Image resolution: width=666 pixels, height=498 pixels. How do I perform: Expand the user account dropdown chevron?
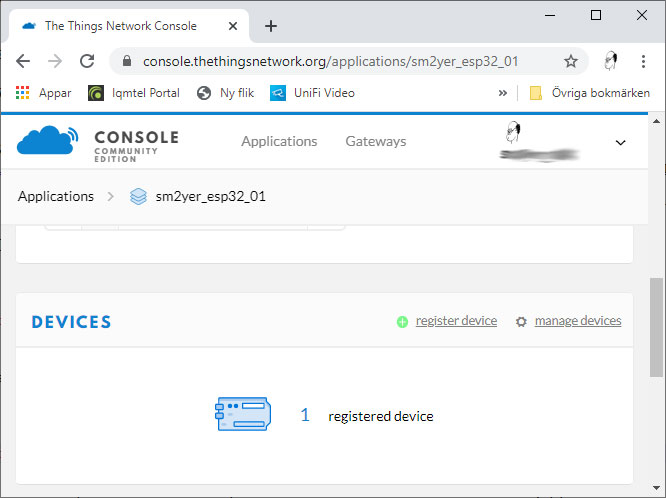point(620,142)
